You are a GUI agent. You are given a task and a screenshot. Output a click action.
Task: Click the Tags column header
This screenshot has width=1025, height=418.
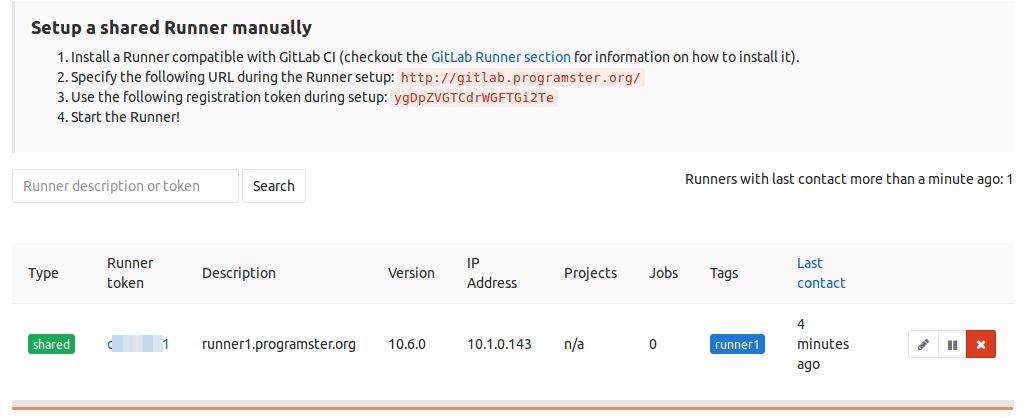pyautogui.click(x=724, y=273)
